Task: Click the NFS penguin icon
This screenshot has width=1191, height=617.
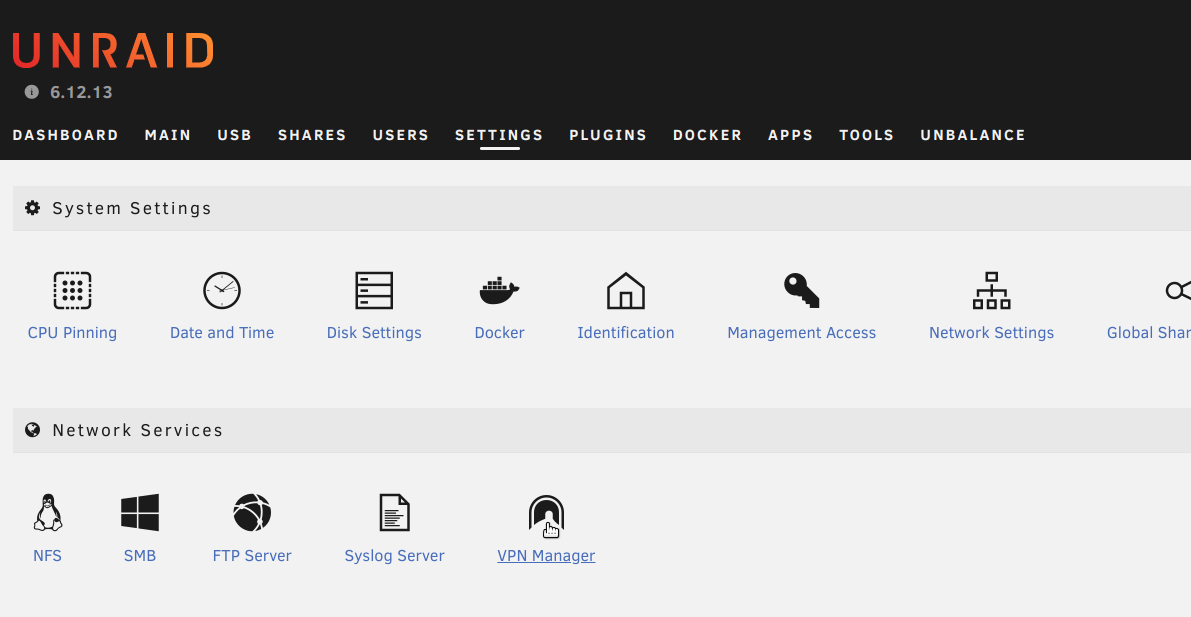Action: tap(47, 513)
